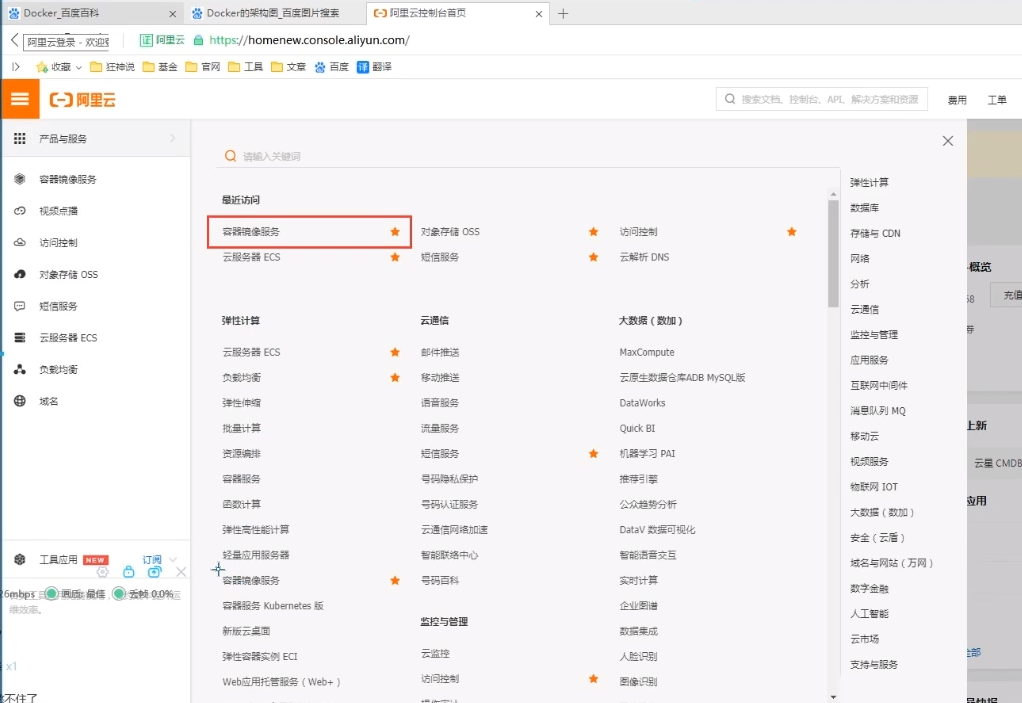
Task: Open MaxCompute product link
Action: click(x=647, y=352)
